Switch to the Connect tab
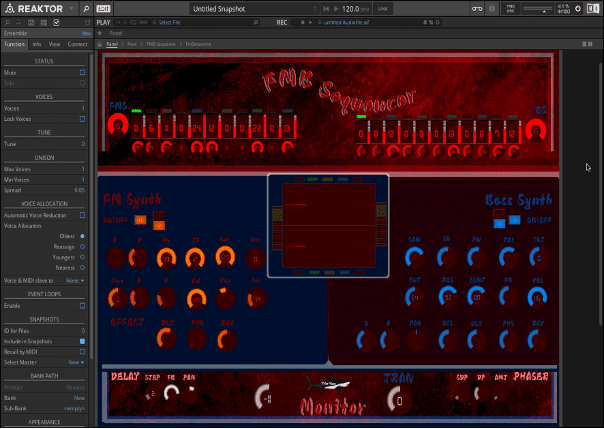This screenshot has width=604, height=429. tap(77, 44)
